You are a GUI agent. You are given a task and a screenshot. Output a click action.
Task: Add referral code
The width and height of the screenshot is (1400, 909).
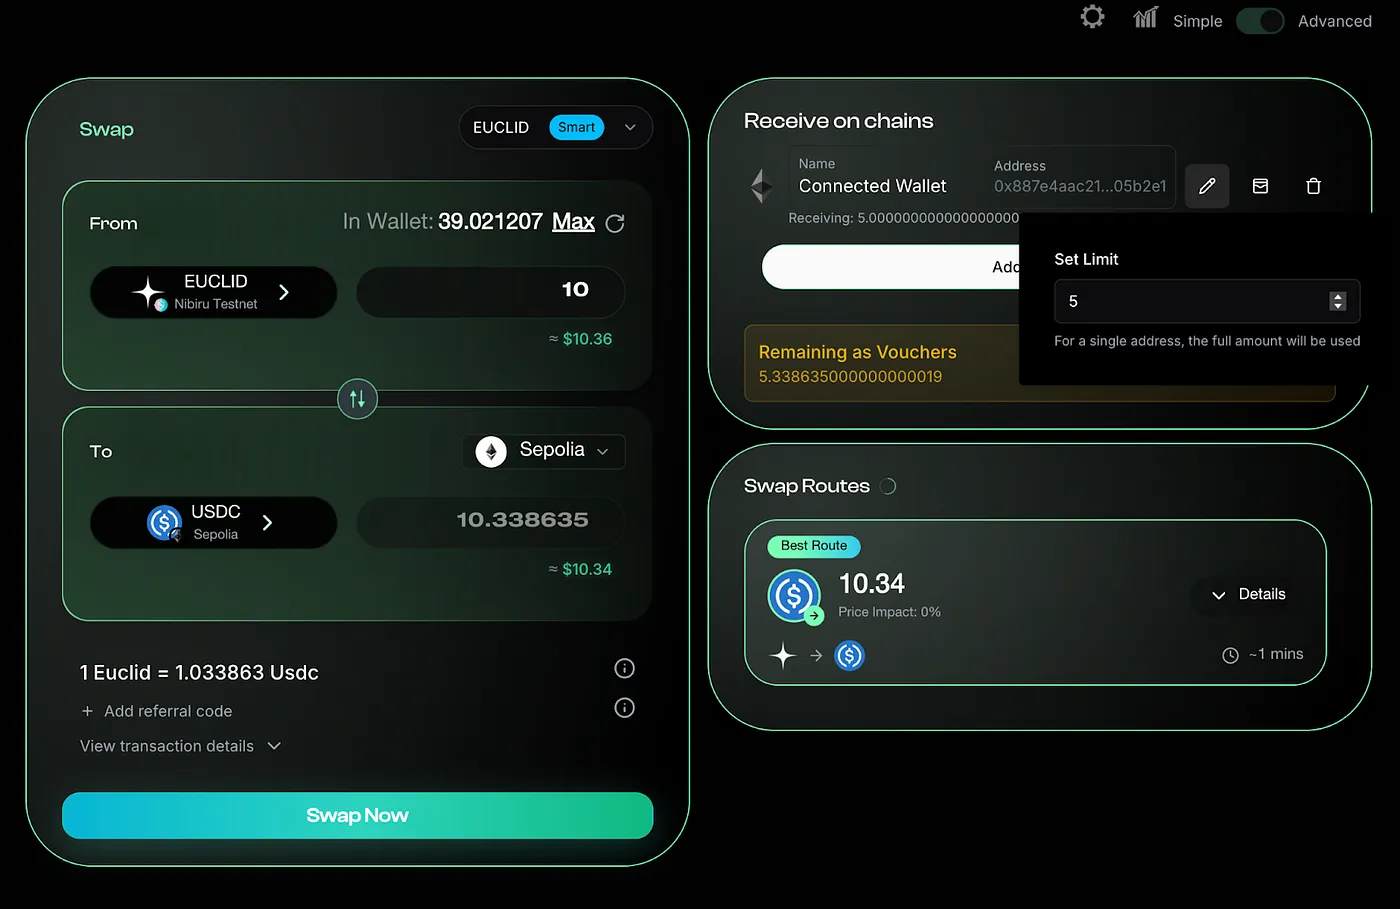(157, 711)
